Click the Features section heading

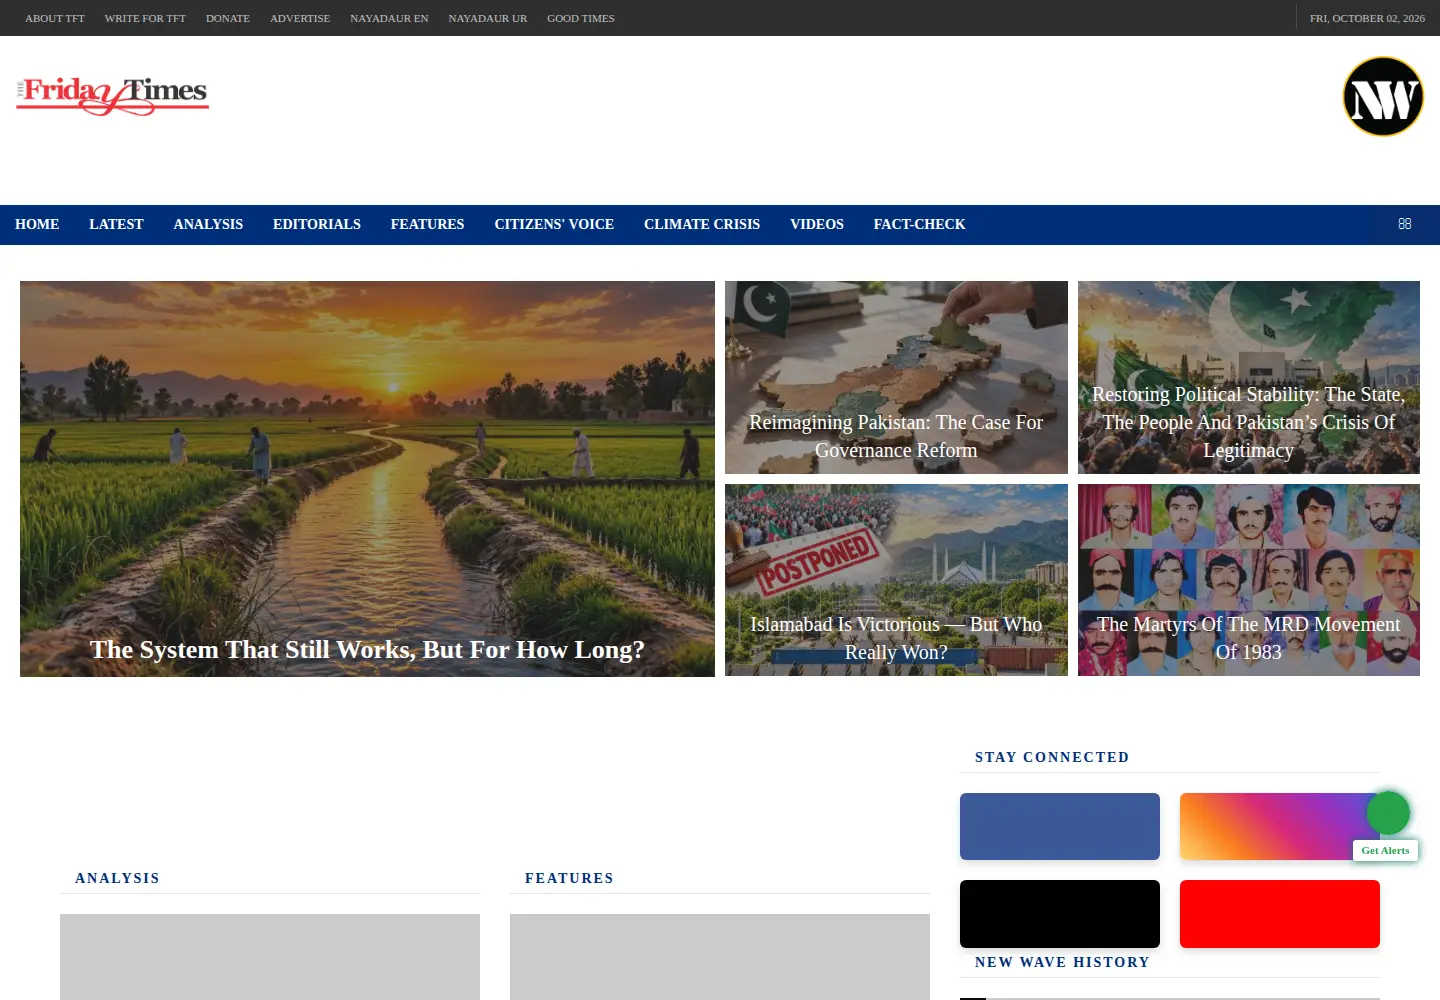point(569,878)
